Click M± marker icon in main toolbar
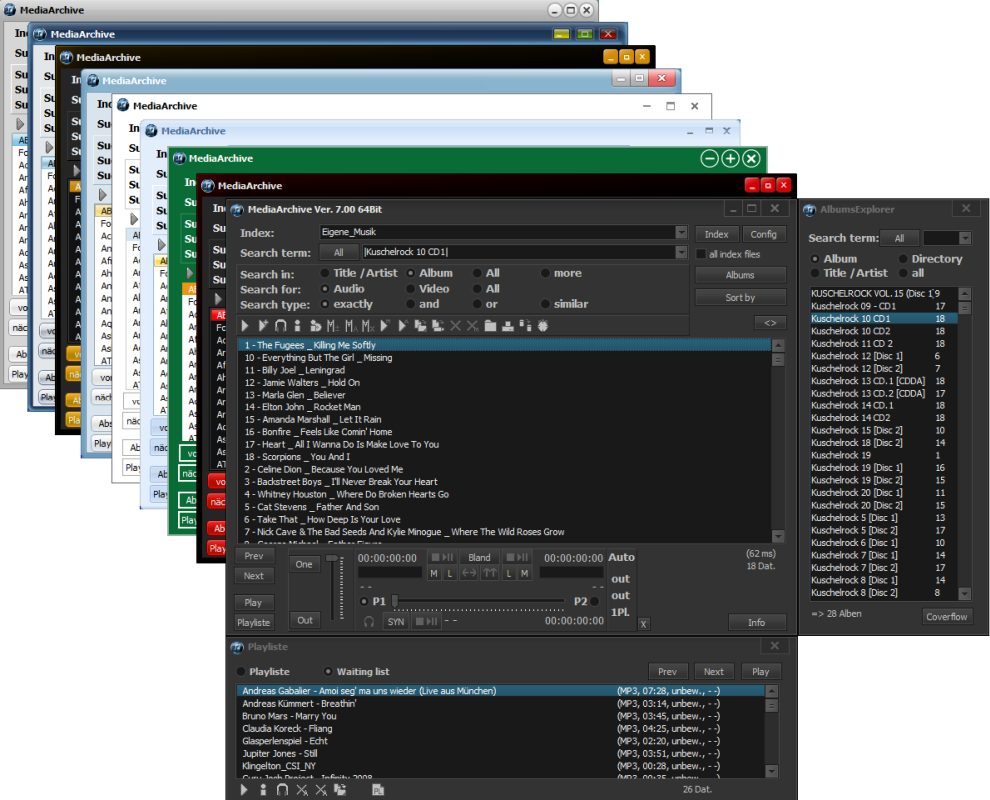The width and height of the screenshot is (990, 800). (333, 326)
